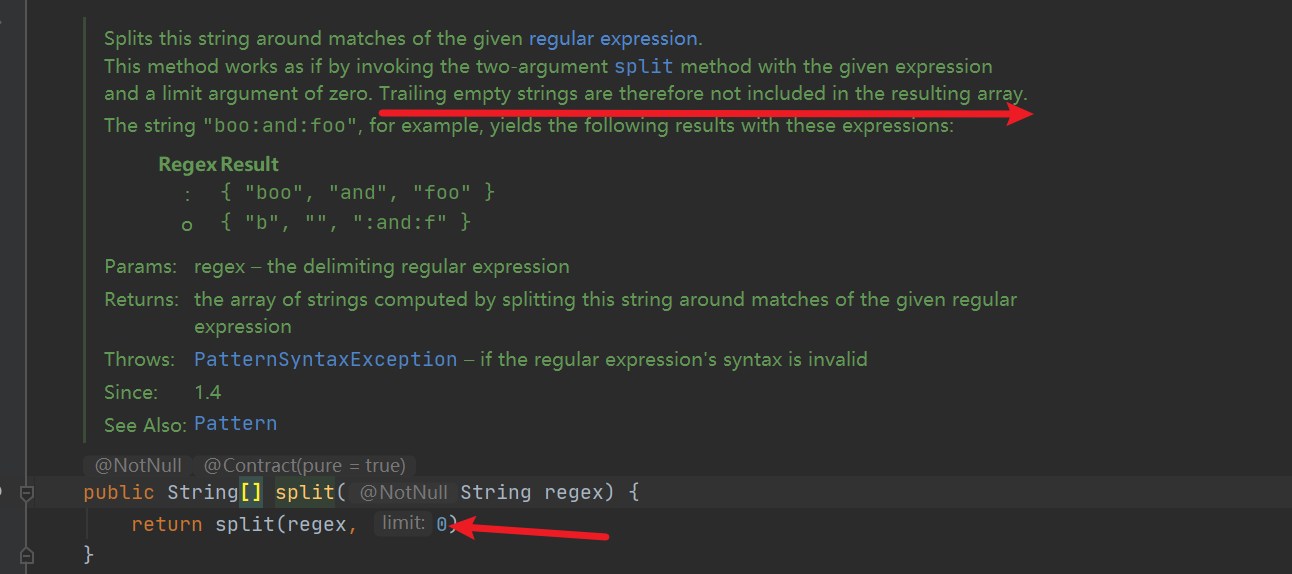Click the closing brace of the method
This screenshot has height=574, width=1292.
(x=89, y=554)
